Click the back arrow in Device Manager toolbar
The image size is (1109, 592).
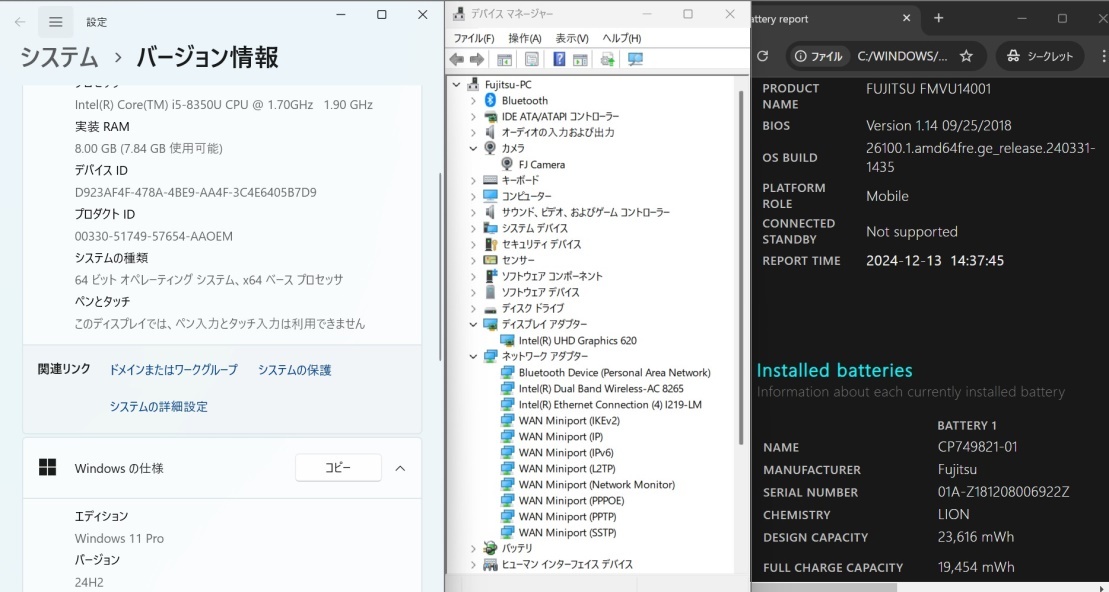coord(457,59)
